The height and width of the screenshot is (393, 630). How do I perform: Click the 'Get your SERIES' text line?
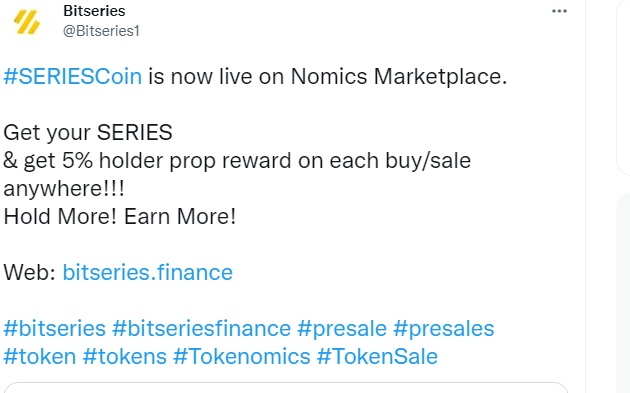[x=88, y=133]
